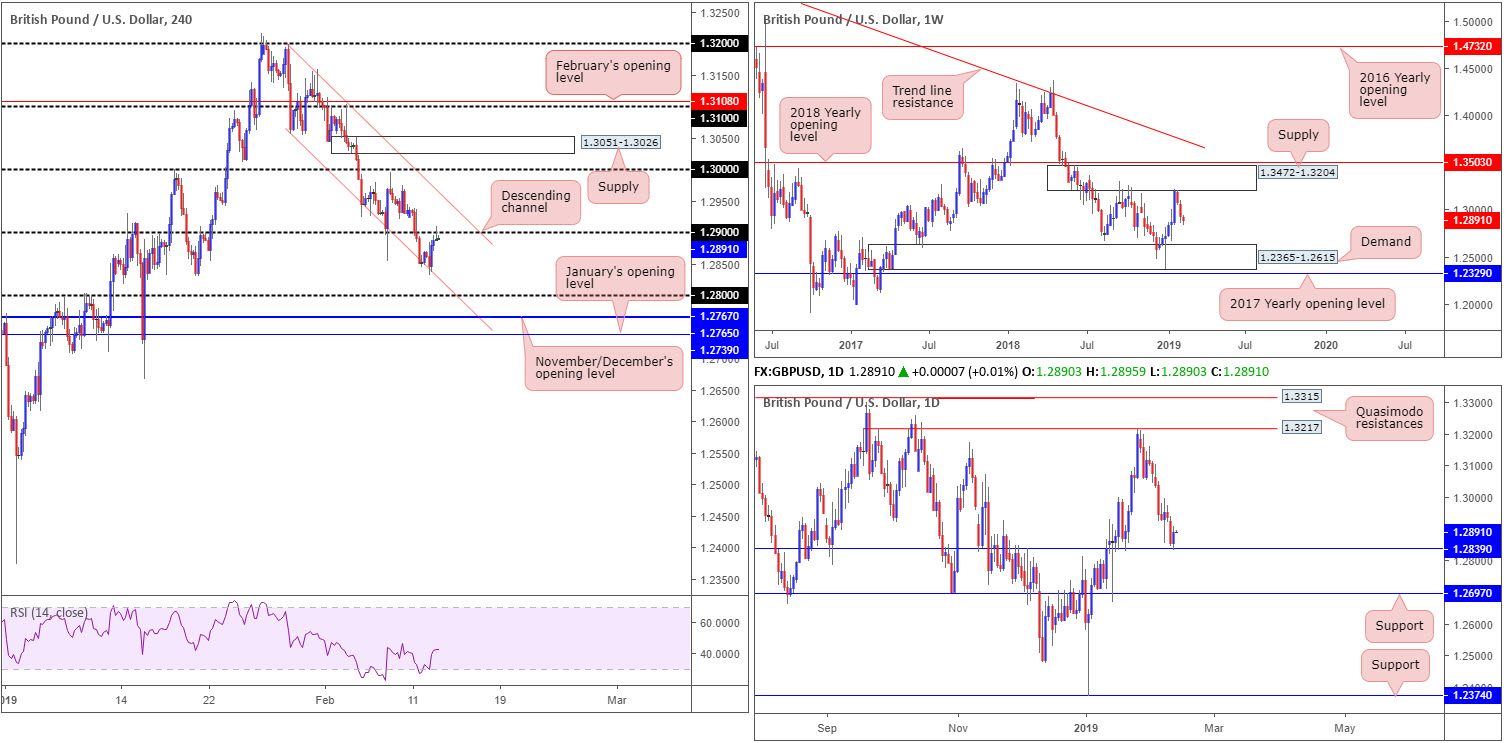Click the red 1.28910 label on weekly chart
1506x743 pixels.
tap(1474, 220)
